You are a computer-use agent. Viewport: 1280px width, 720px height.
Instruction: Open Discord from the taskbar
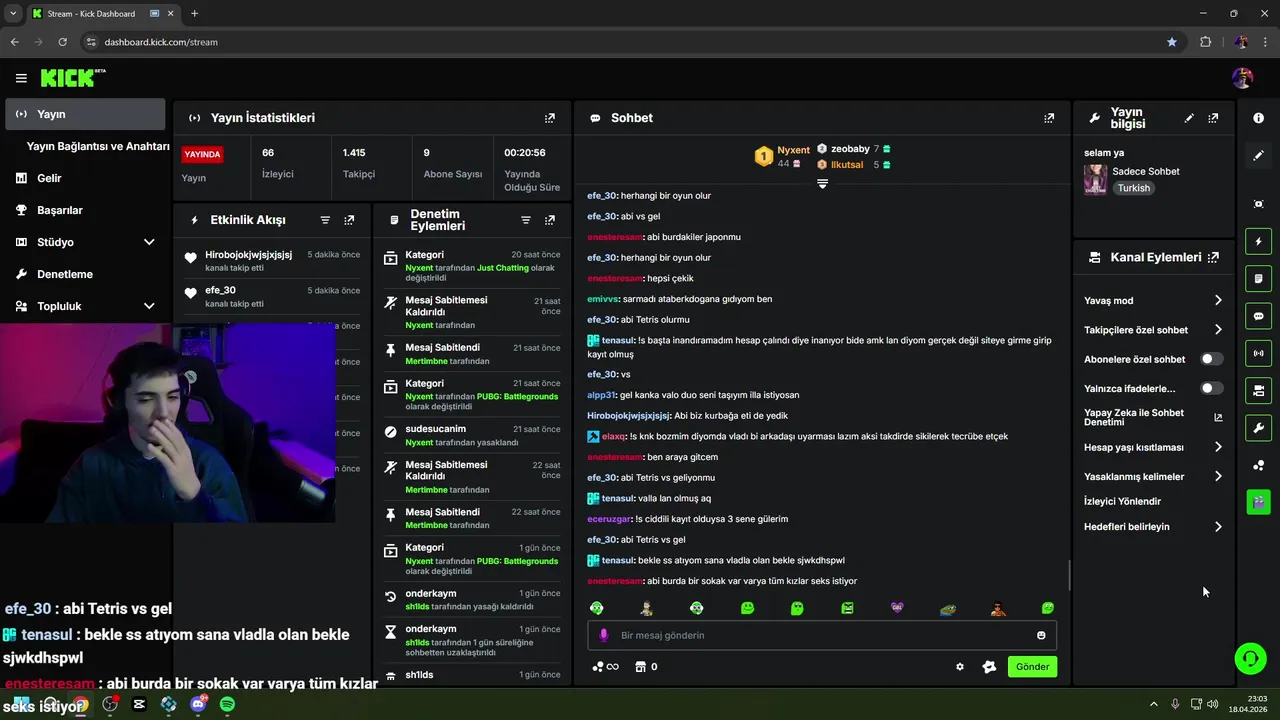coord(198,704)
